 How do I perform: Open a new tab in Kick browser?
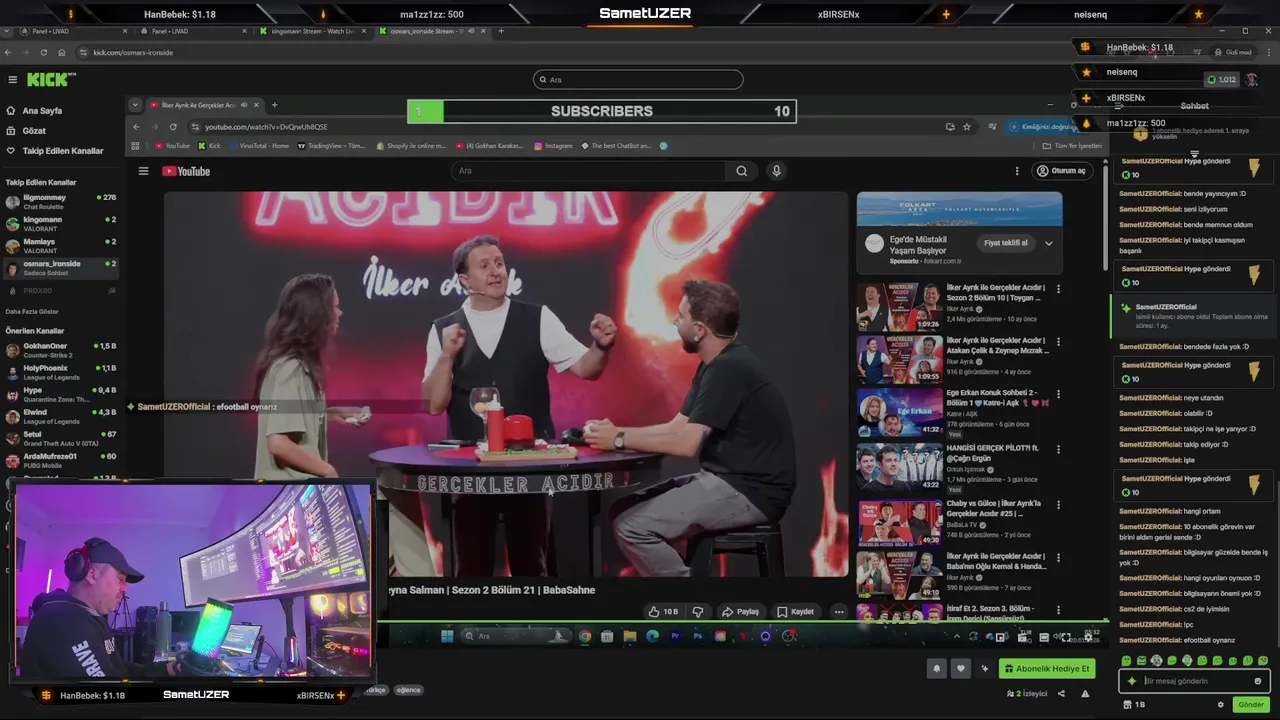point(501,31)
